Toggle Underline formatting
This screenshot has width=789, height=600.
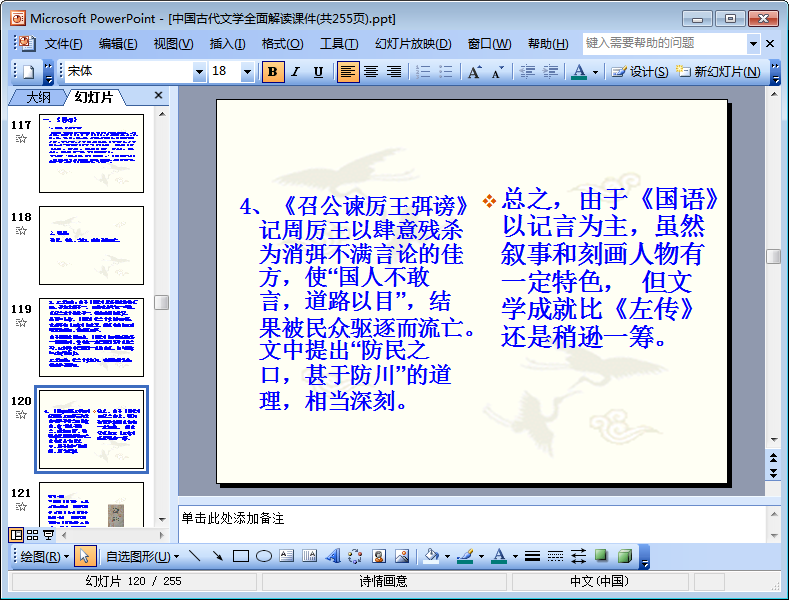pos(318,72)
